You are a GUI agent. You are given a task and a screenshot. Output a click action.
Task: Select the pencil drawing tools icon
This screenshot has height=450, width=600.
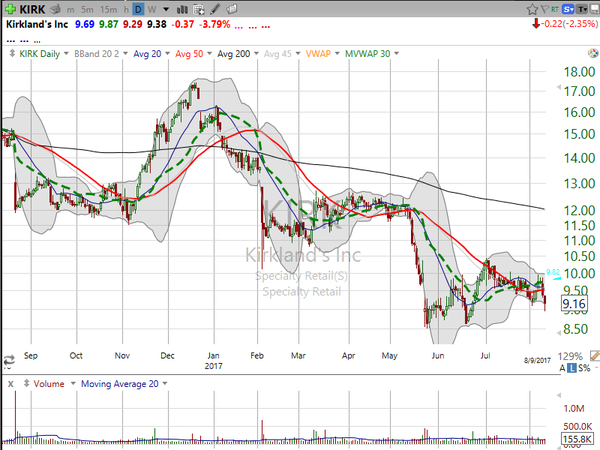[215, 9]
